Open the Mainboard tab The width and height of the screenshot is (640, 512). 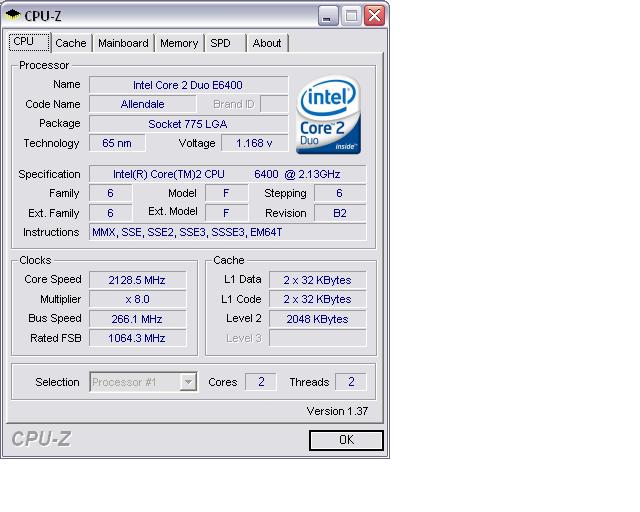[123, 43]
